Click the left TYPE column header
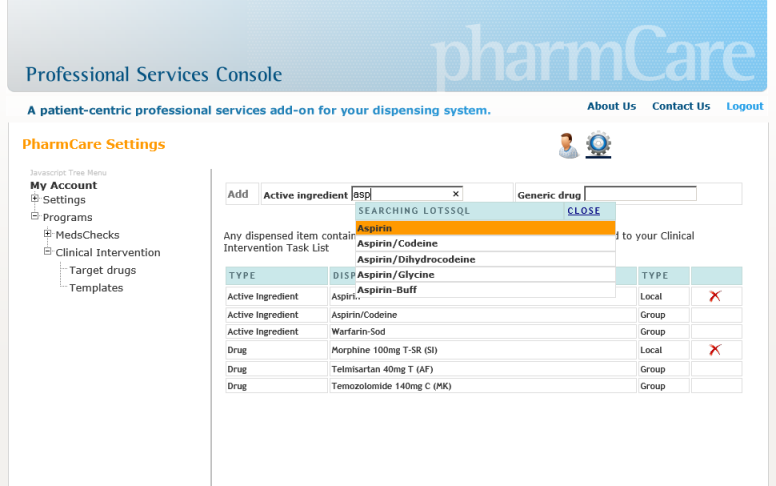Screen dimensions: 776x486 click(277, 276)
